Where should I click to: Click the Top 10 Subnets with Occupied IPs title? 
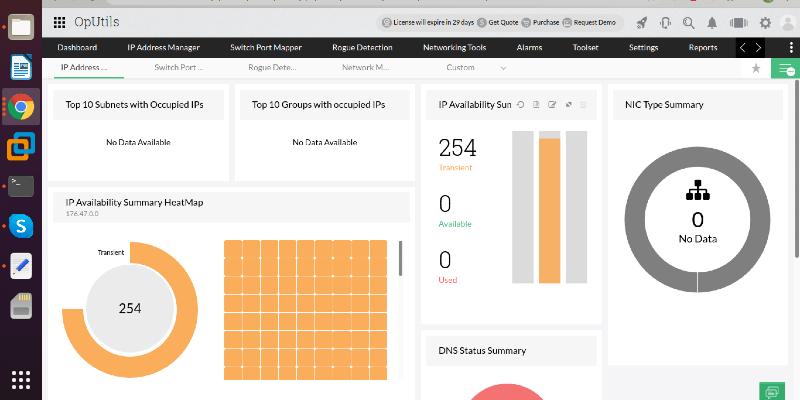pyautogui.click(x=135, y=105)
